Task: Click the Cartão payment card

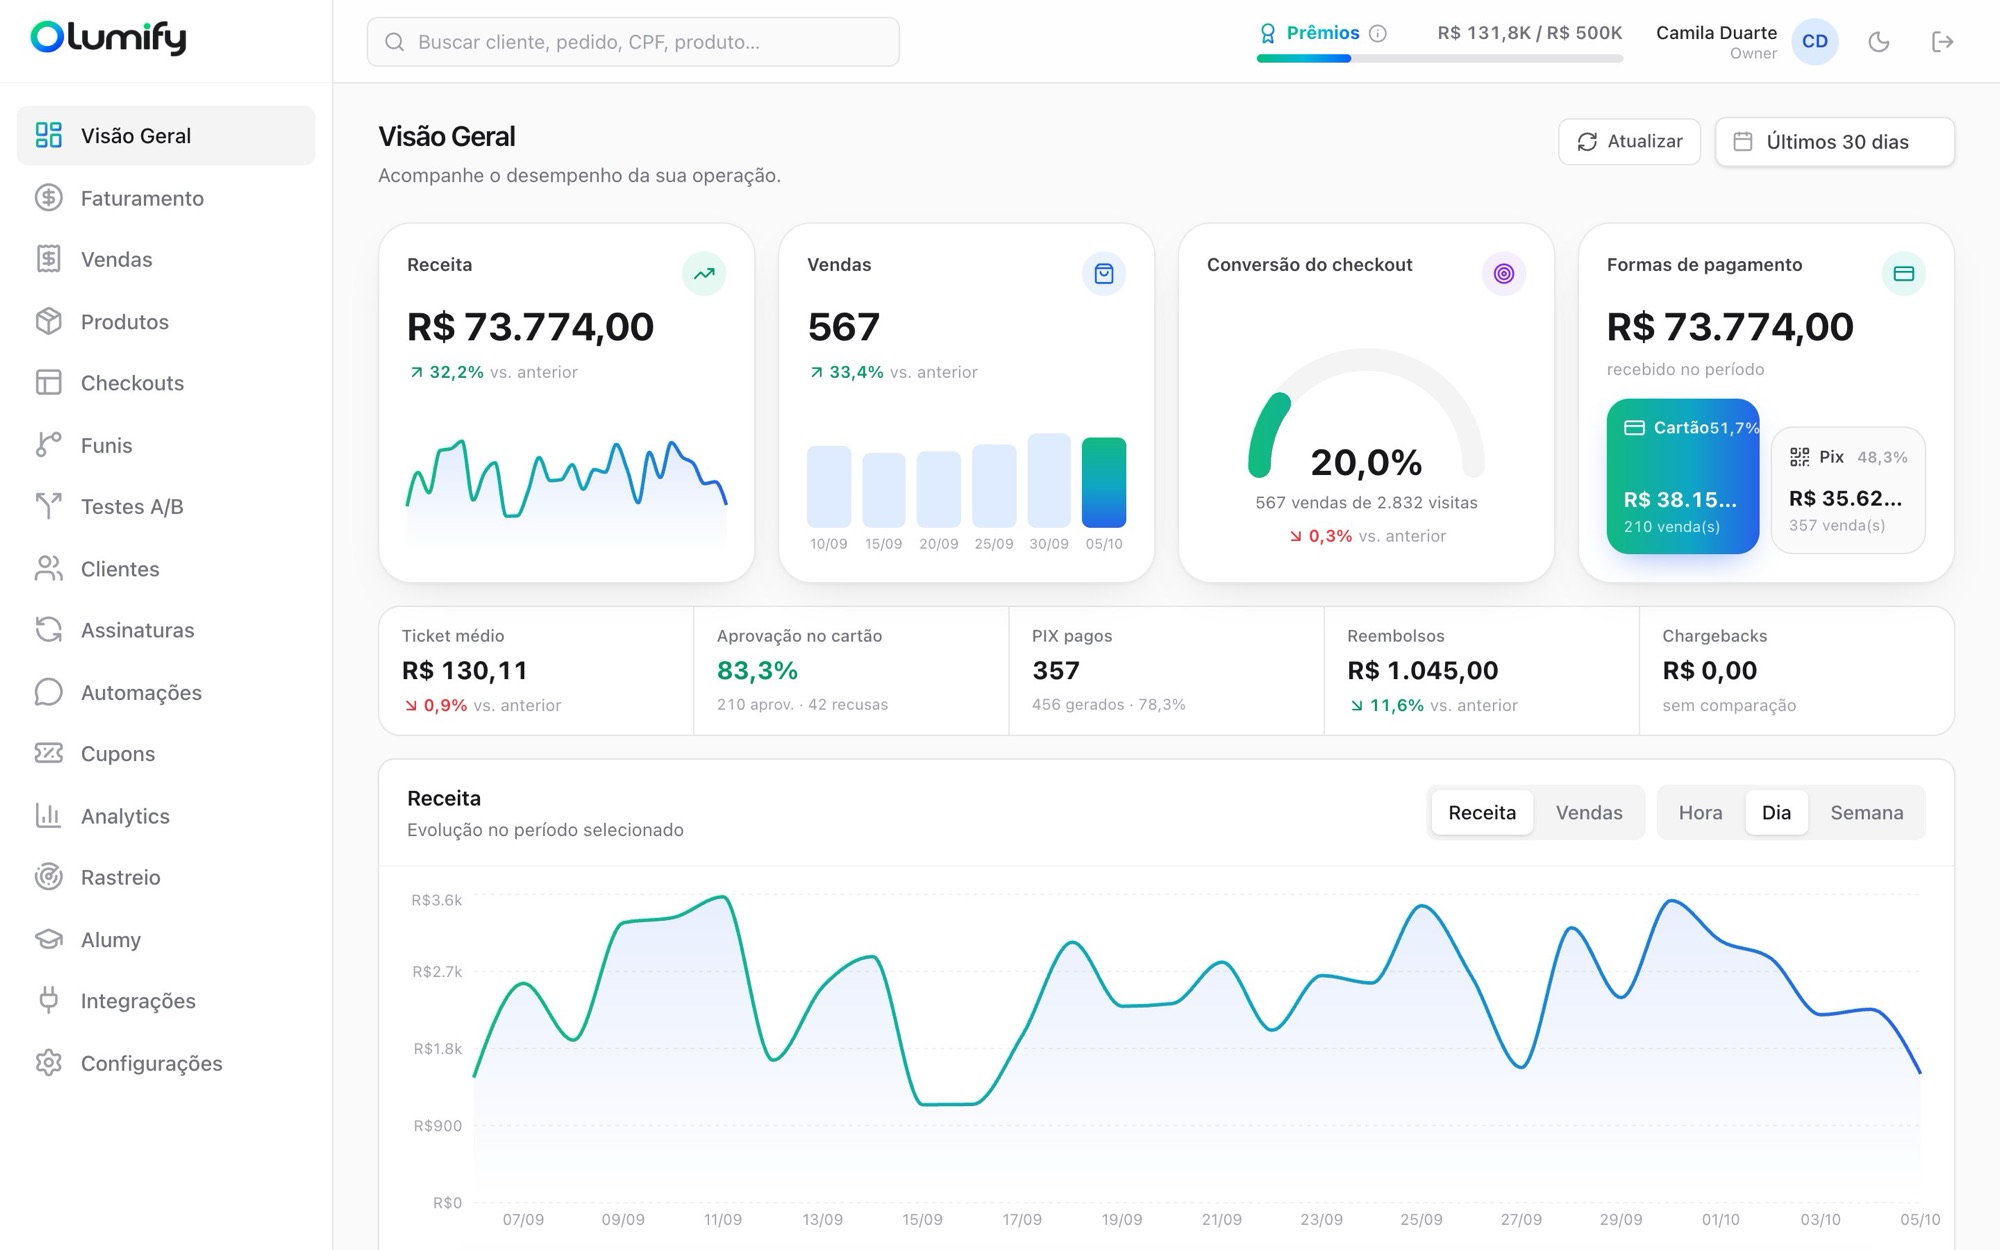Action: click(x=1683, y=476)
